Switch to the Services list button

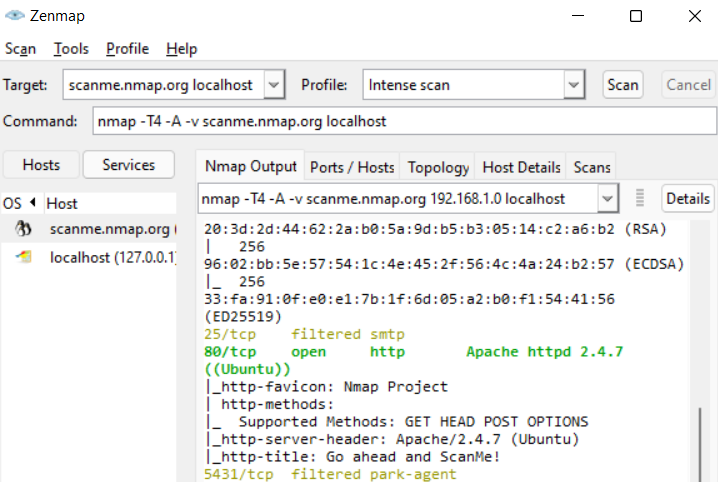(129, 164)
